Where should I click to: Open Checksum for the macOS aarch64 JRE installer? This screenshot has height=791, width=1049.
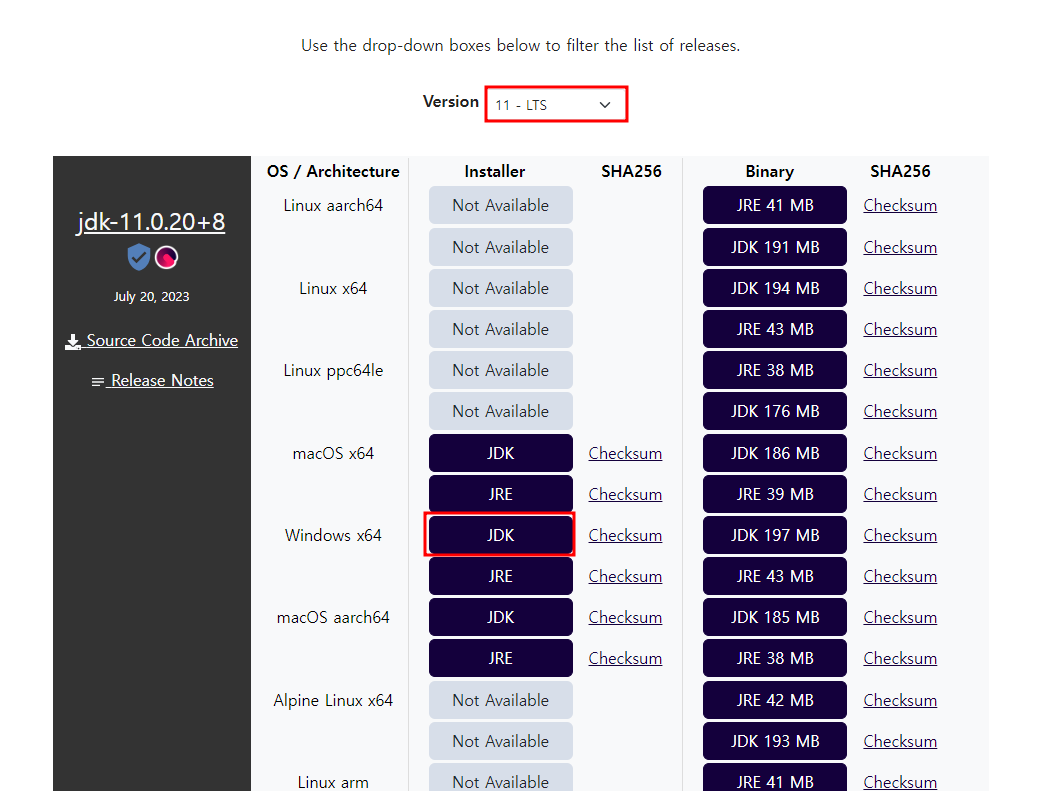tap(626, 658)
